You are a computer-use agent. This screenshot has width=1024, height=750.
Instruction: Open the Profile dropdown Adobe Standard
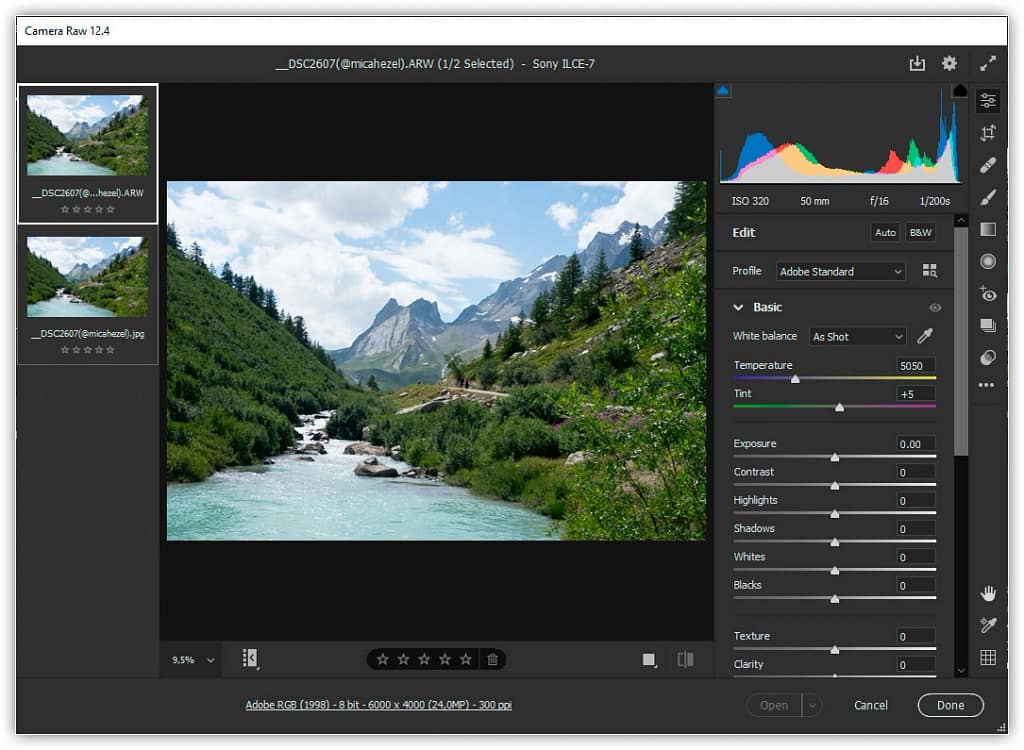pyautogui.click(x=840, y=271)
